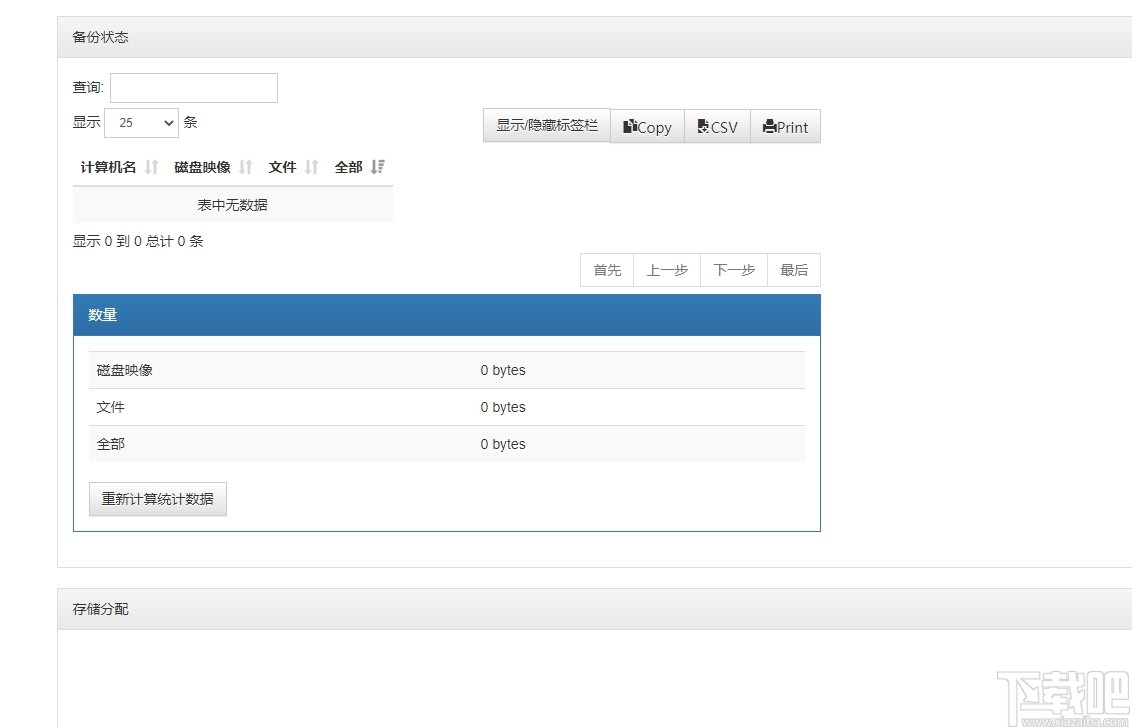Click the 首先 pagination button

pos(607,269)
